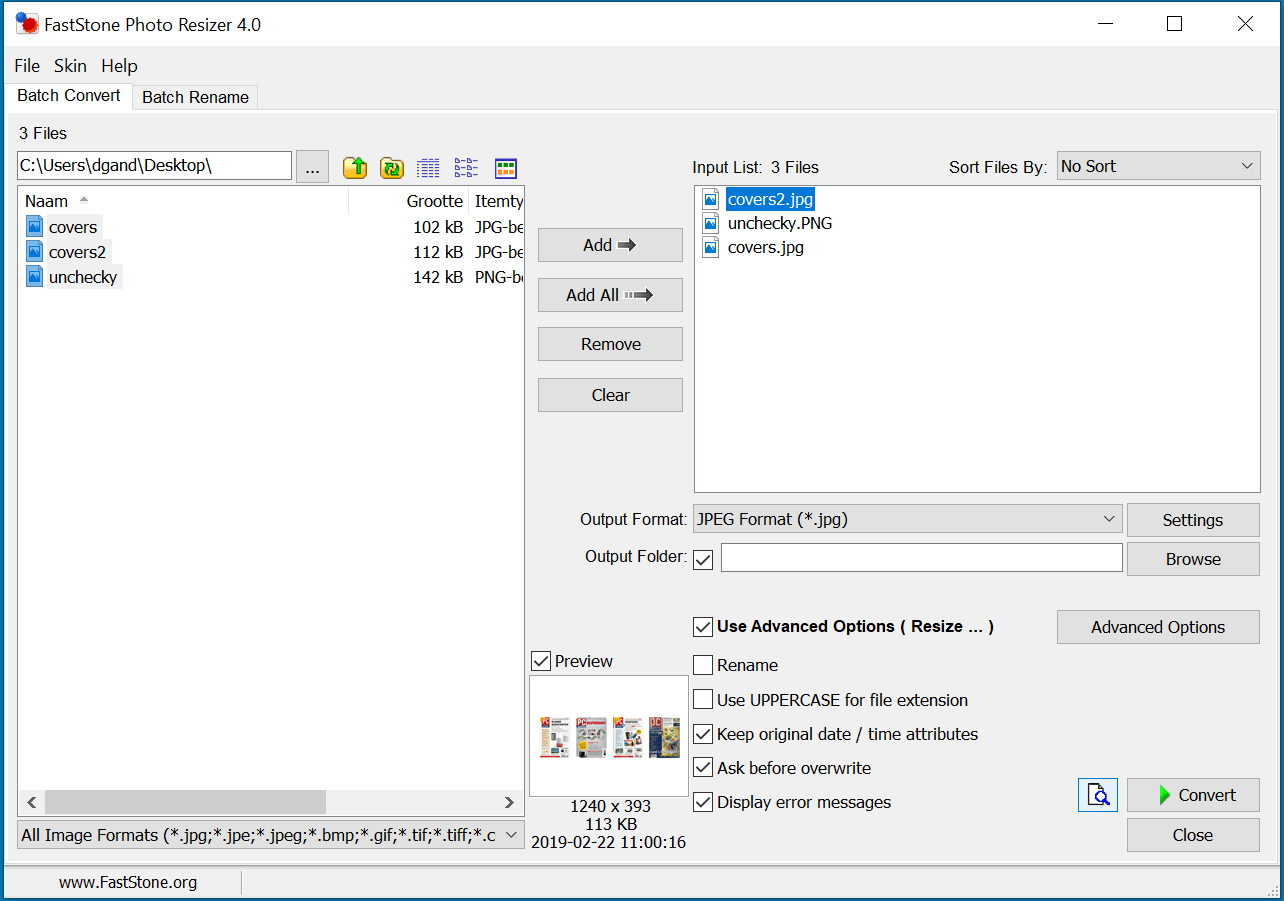Uncheck Keep original date / time attributes
Viewport: 1284px width, 901px height.
[703, 734]
